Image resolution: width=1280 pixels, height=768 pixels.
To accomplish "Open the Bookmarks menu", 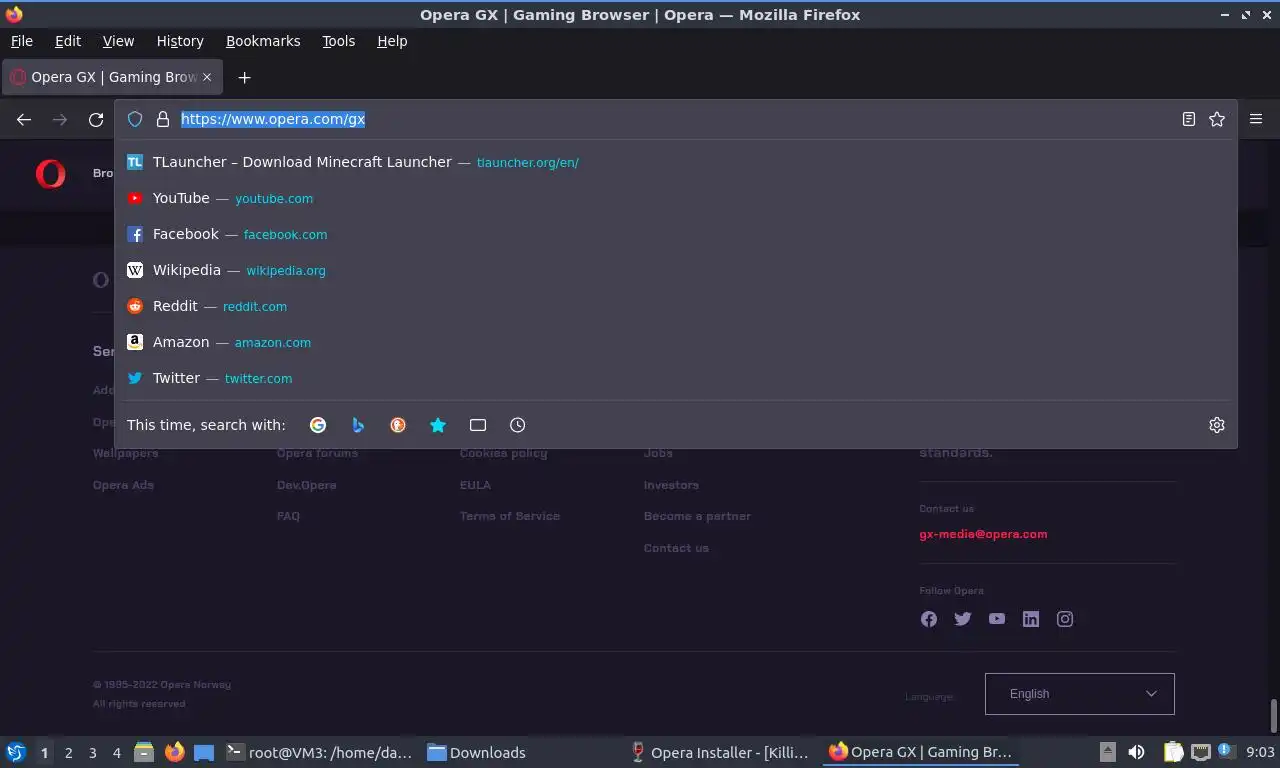I will pyautogui.click(x=263, y=41).
